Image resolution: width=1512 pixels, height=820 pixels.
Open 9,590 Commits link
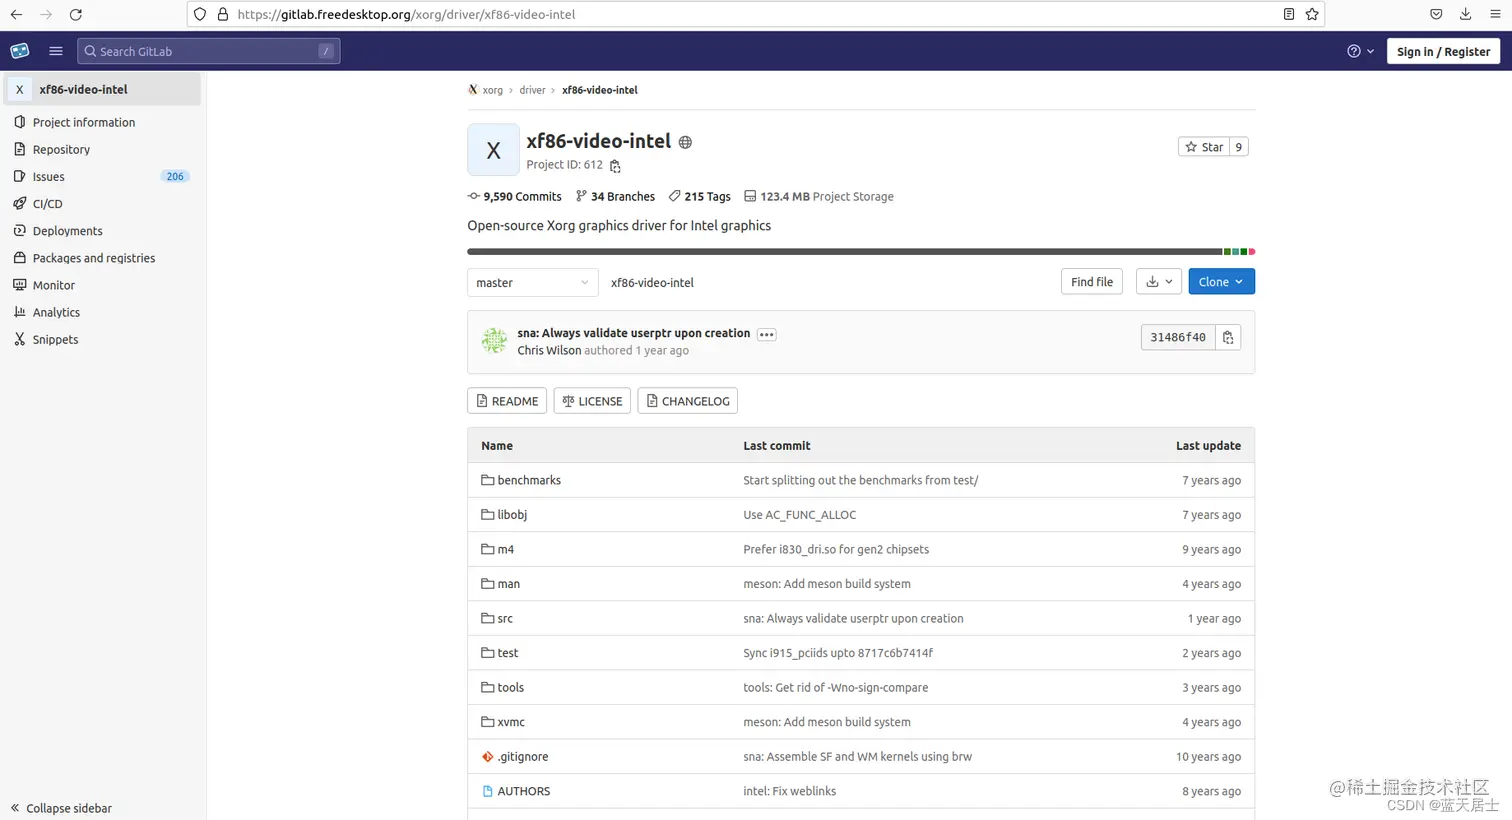click(x=515, y=197)
